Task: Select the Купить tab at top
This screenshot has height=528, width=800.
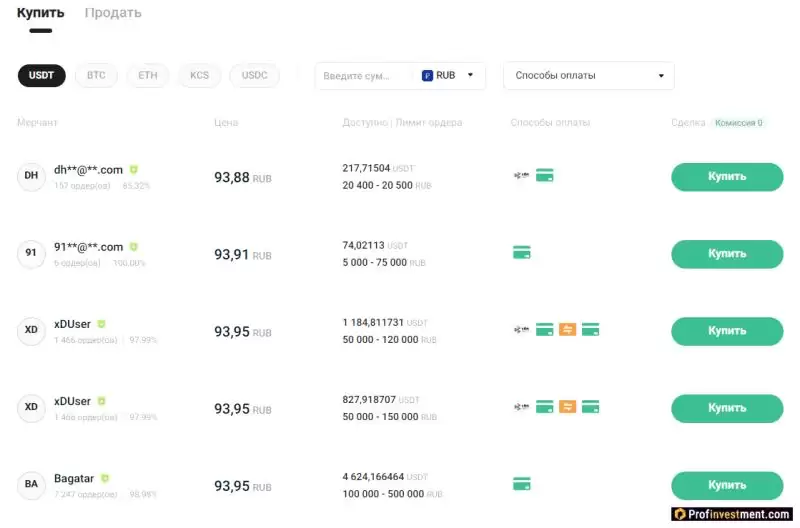Action: [40, 14]
